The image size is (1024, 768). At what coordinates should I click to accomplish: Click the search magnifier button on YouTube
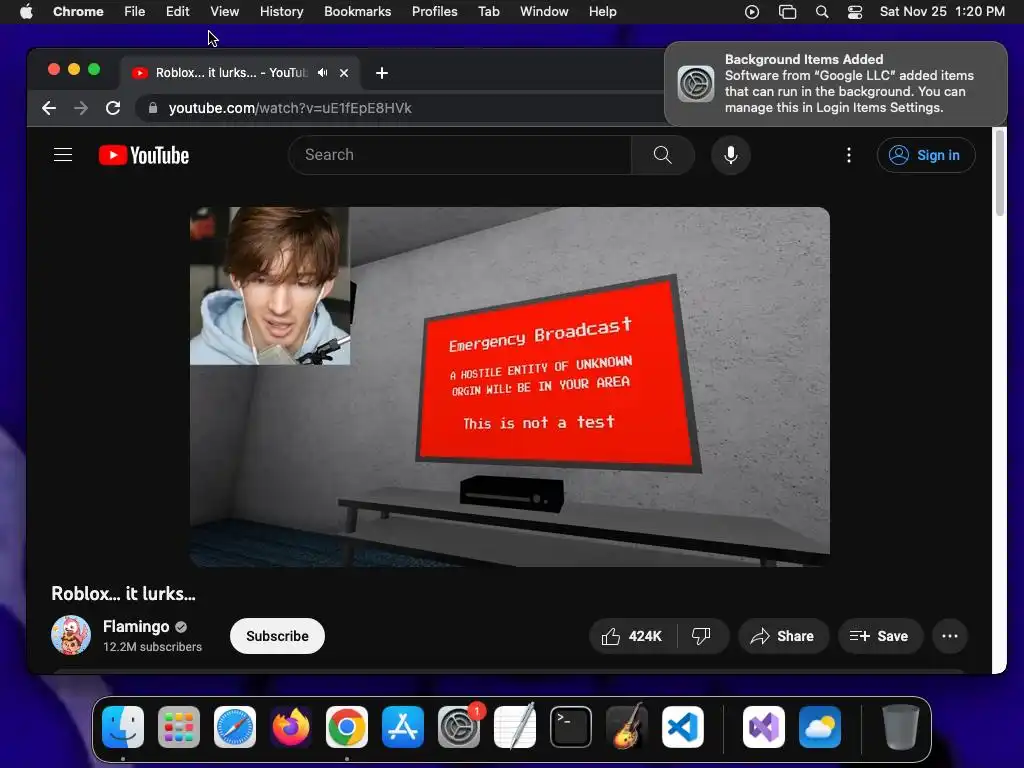[x=662, y=155]
